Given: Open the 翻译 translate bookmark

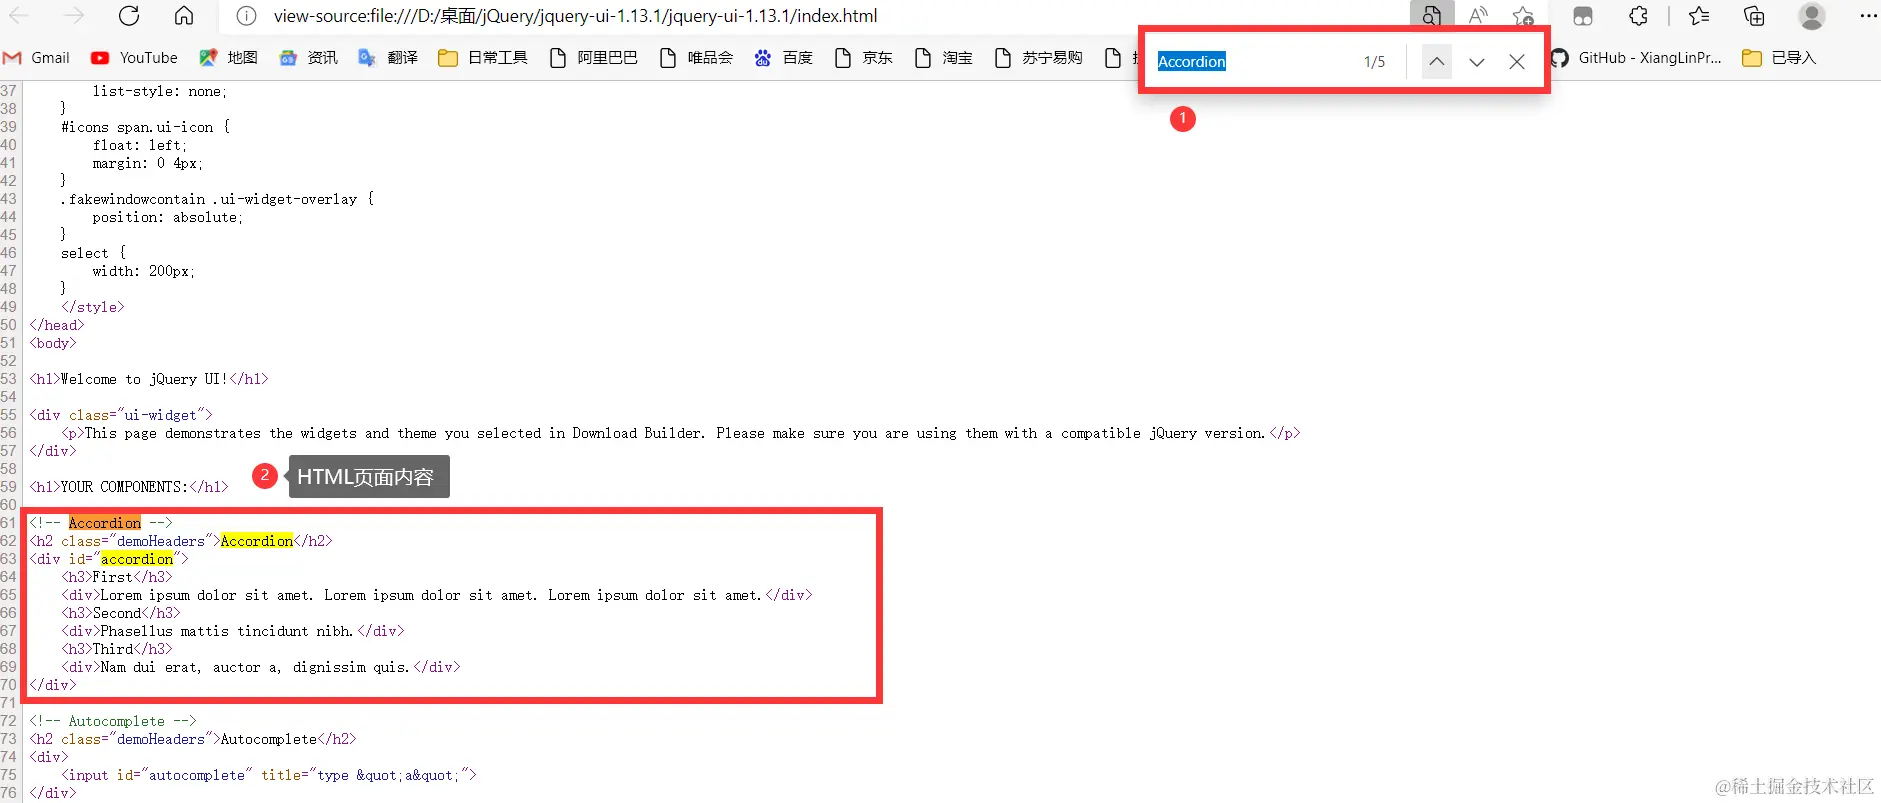Looking at the screenshot, I should coord(388,58).
